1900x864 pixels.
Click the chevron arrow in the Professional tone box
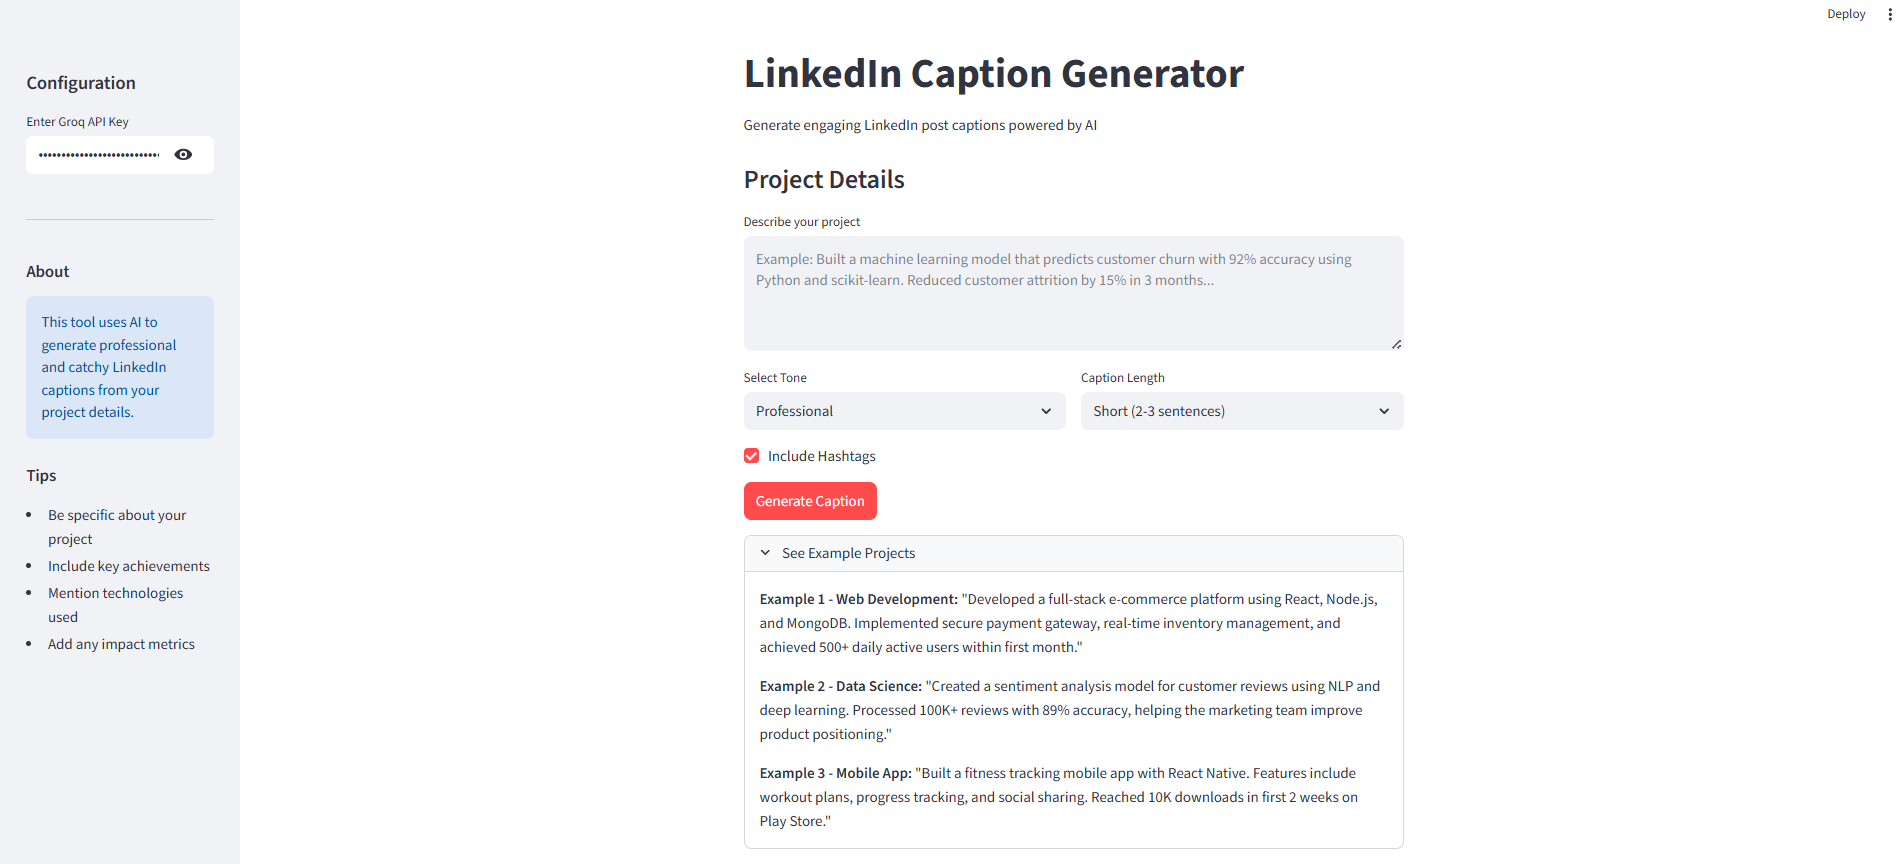click(x=1046, y=411)
